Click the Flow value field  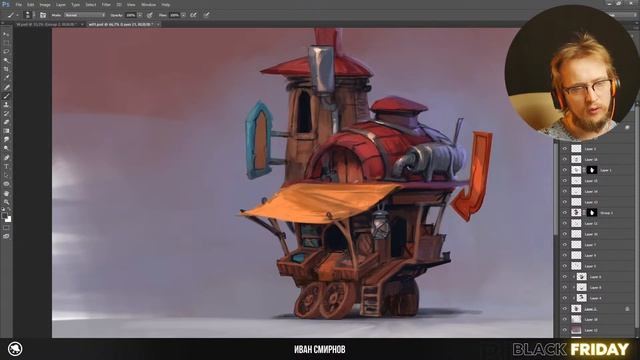point(174,15)
